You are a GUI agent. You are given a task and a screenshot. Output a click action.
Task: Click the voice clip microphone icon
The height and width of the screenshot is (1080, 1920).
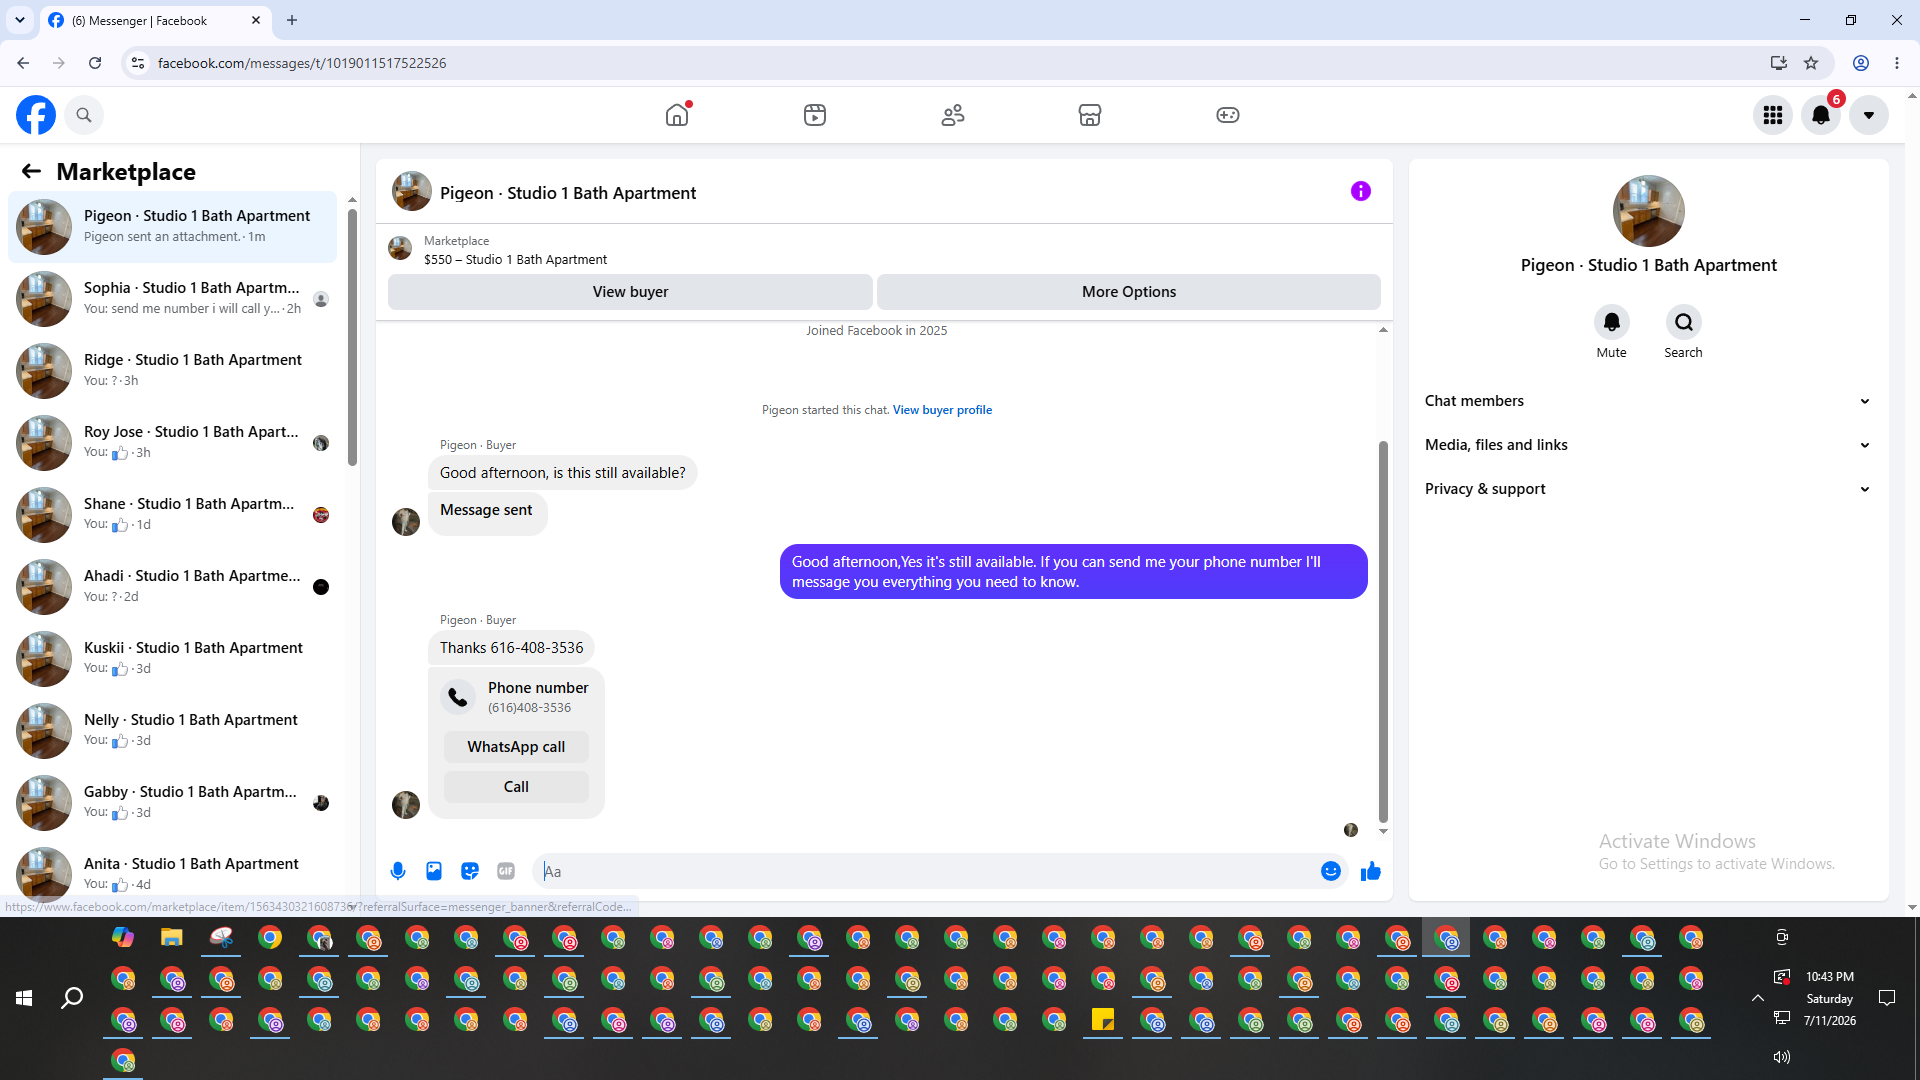click(398, 871)
